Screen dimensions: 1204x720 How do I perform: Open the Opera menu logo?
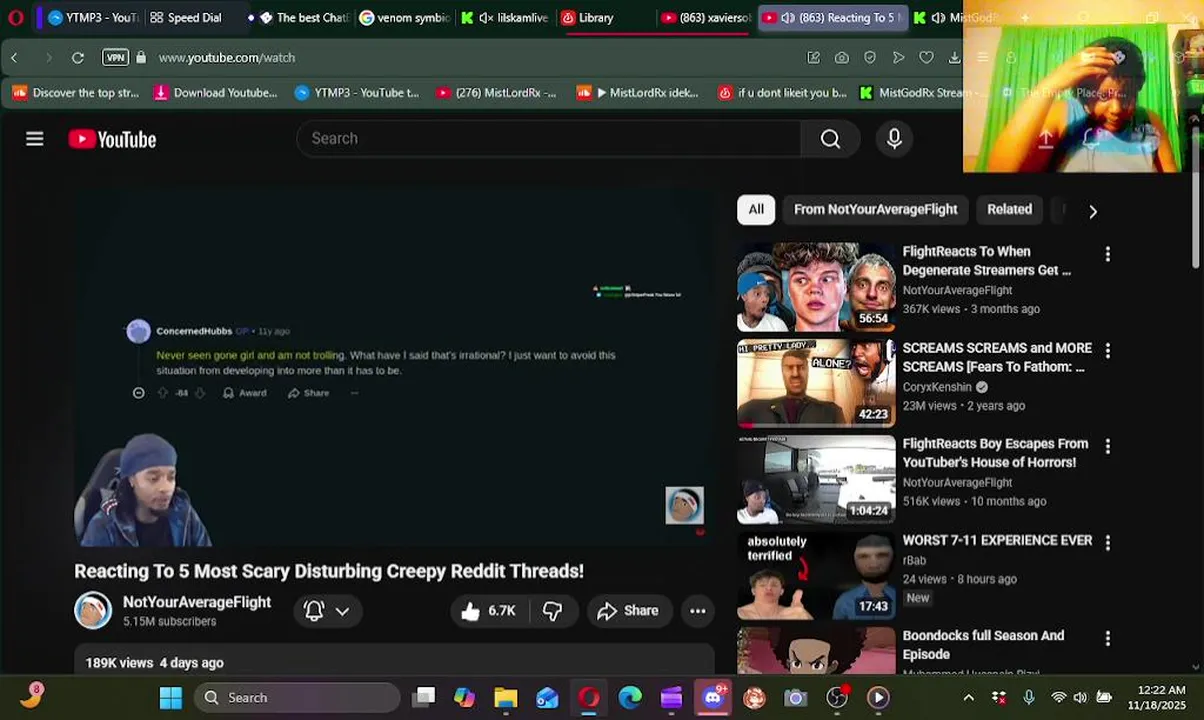15,17
